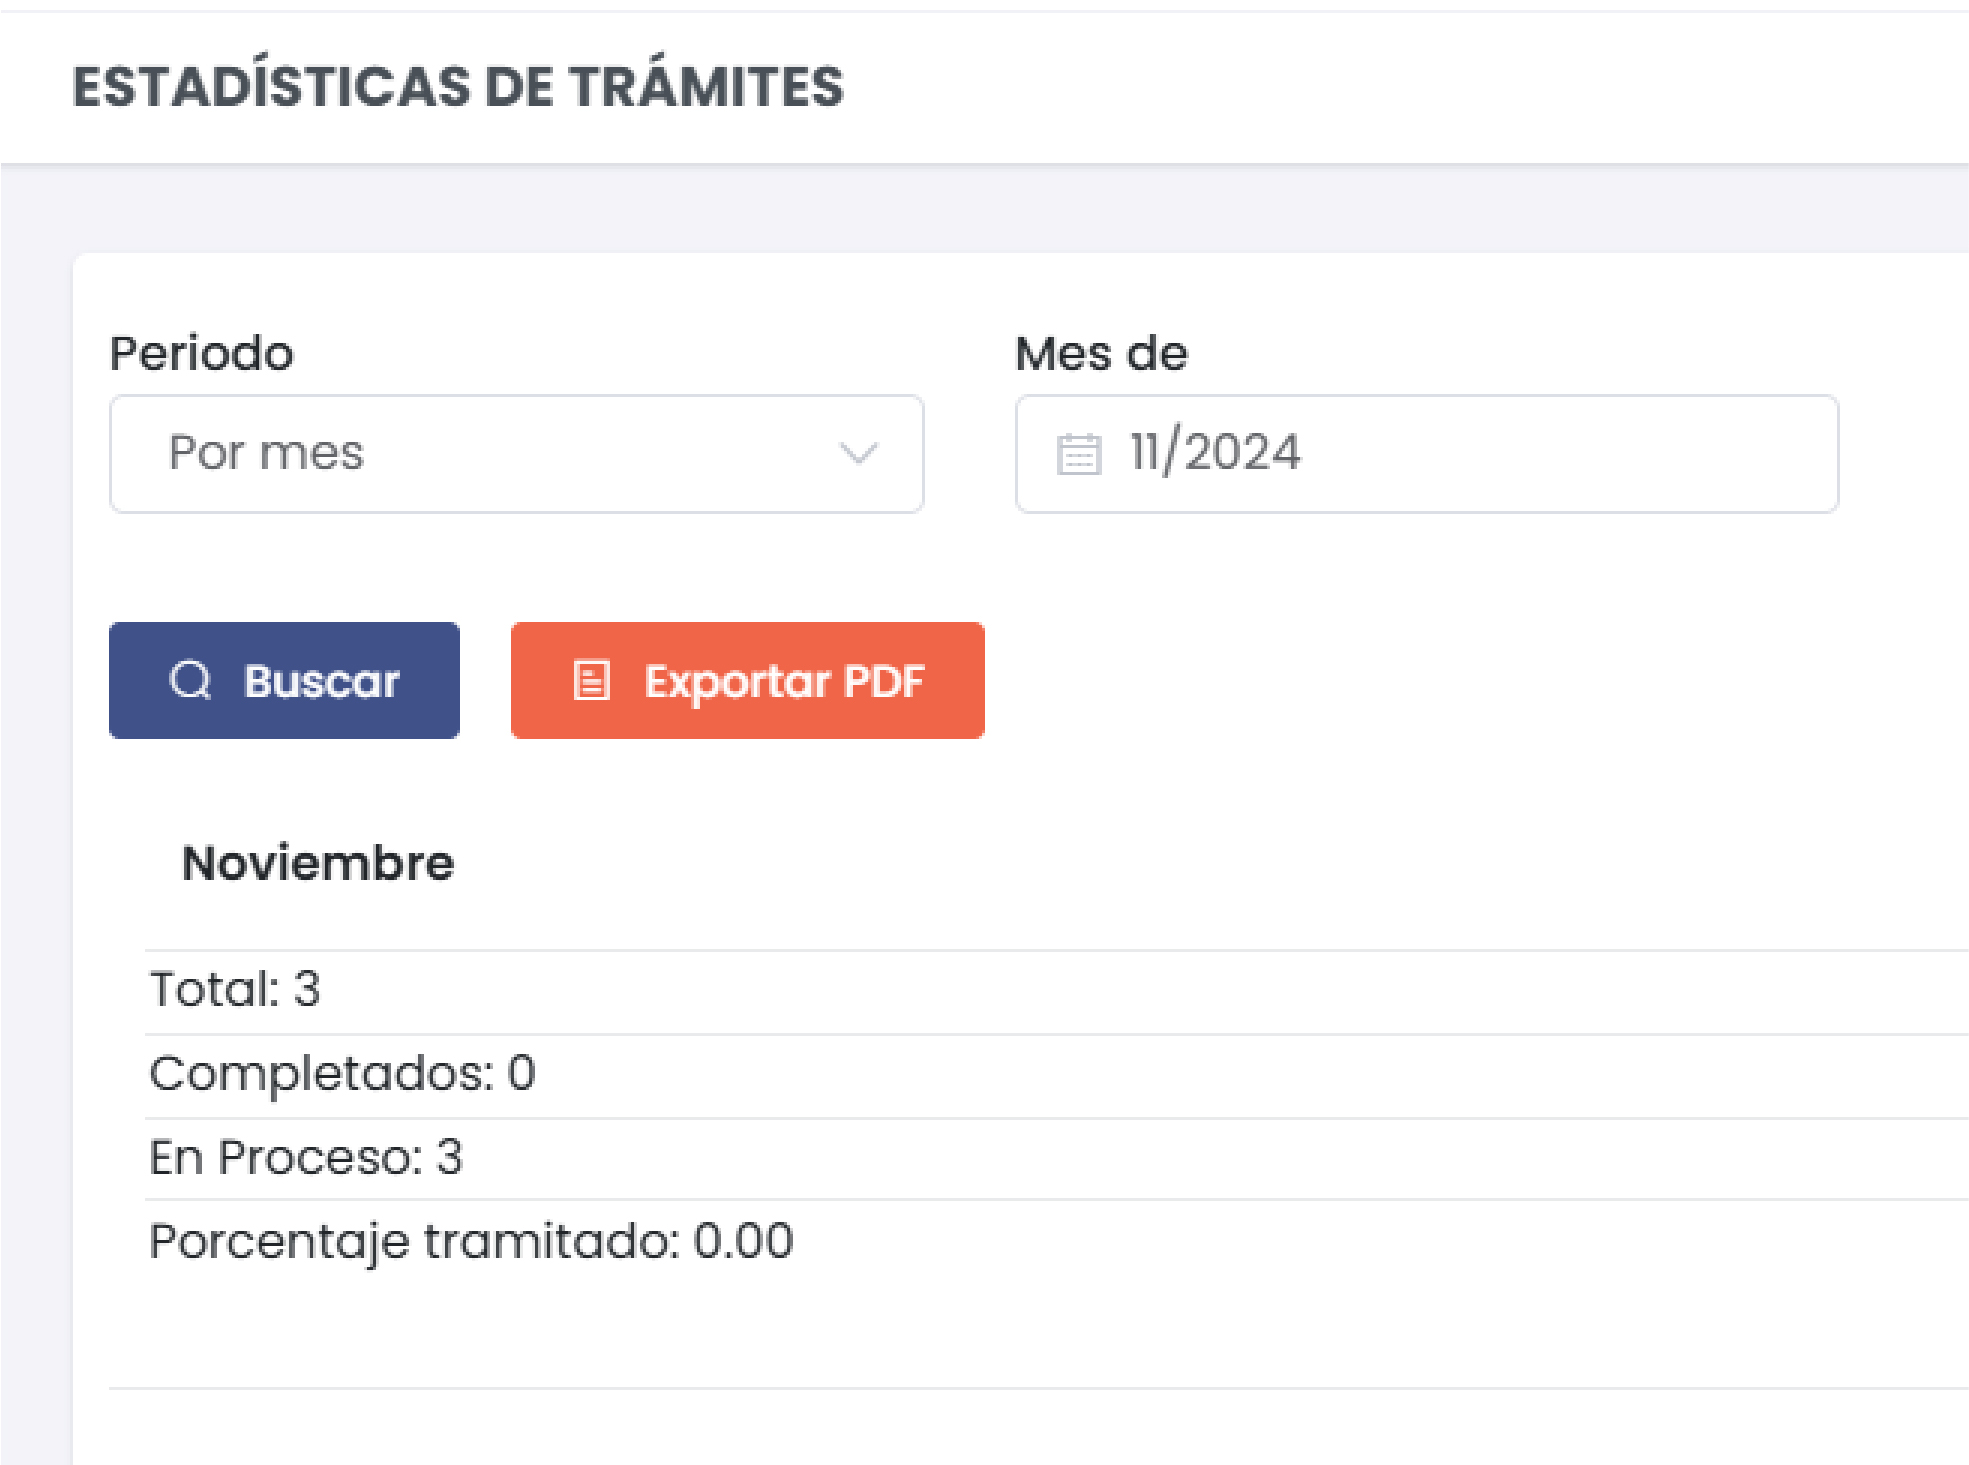Screen dimensions: 1969x1465
Task: Click the Buscar button
Action: pyautogui.click(x=283, y=681)
